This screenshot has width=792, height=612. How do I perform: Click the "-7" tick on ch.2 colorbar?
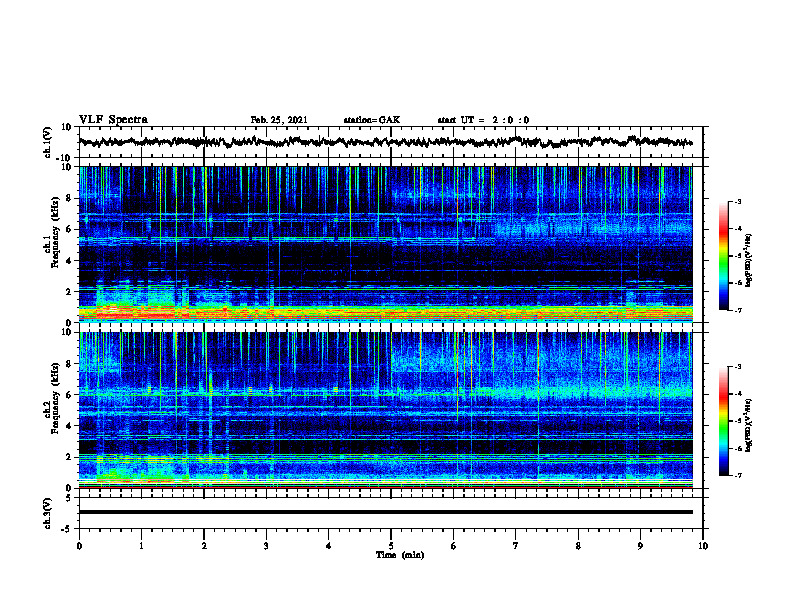tap(737, 476)
